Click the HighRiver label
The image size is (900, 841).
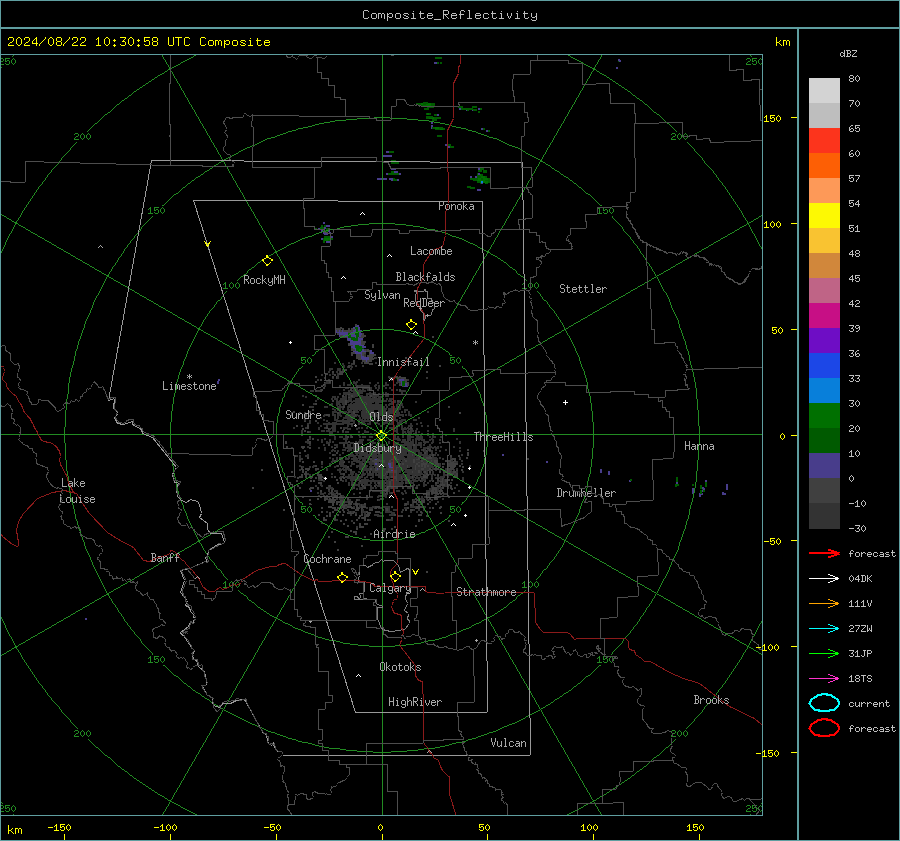click(415, 702)
